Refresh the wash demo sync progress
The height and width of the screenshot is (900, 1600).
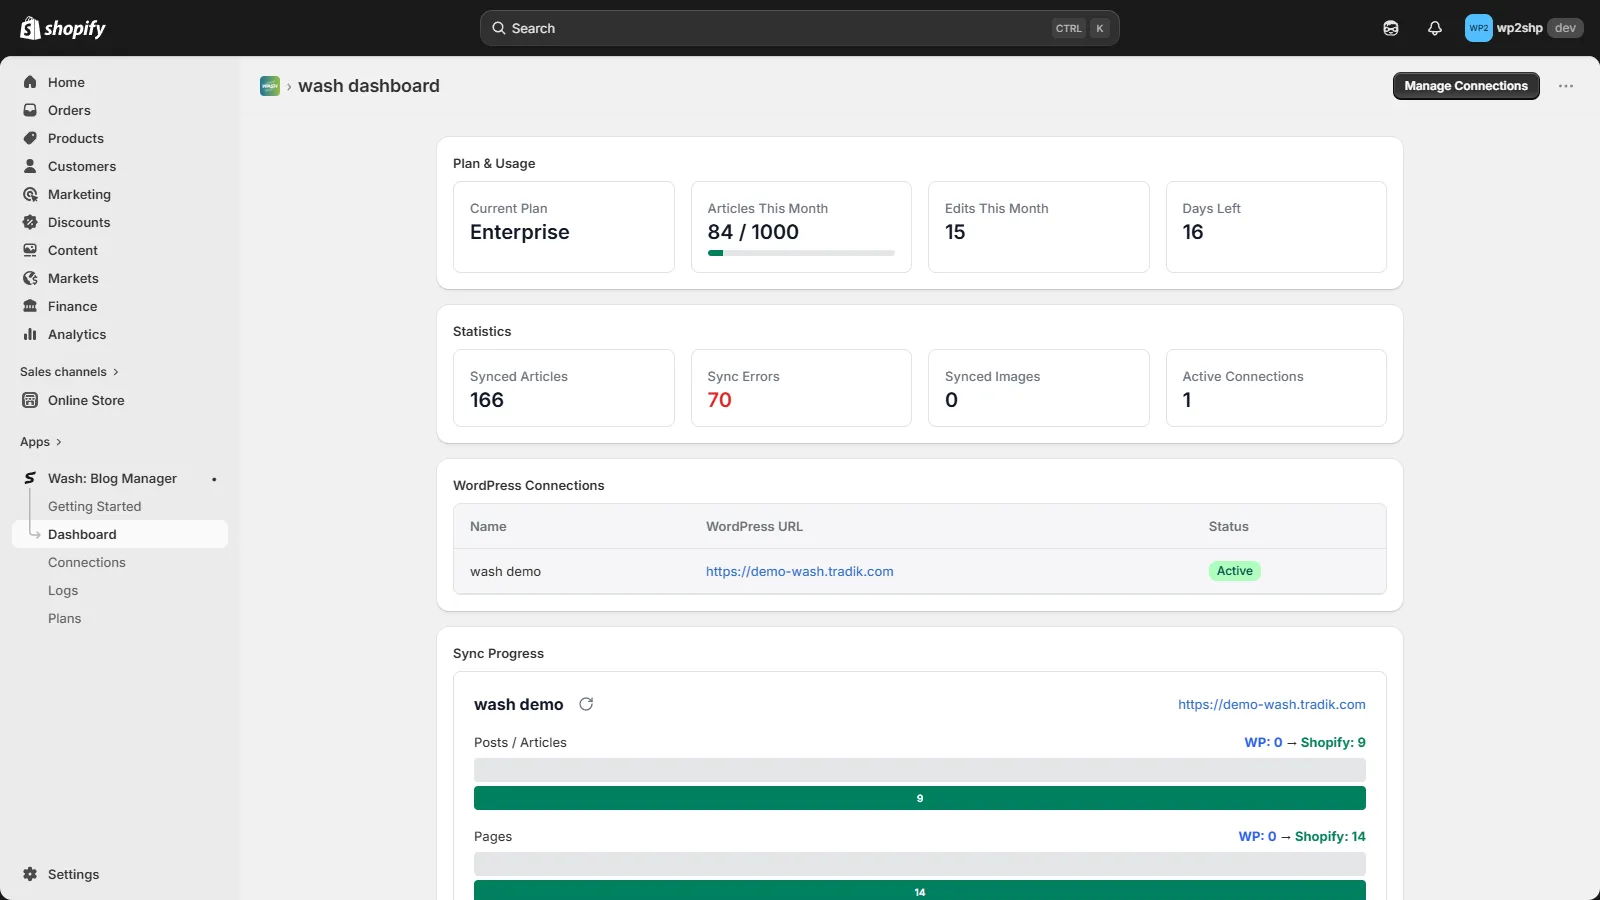click(586, 704)
